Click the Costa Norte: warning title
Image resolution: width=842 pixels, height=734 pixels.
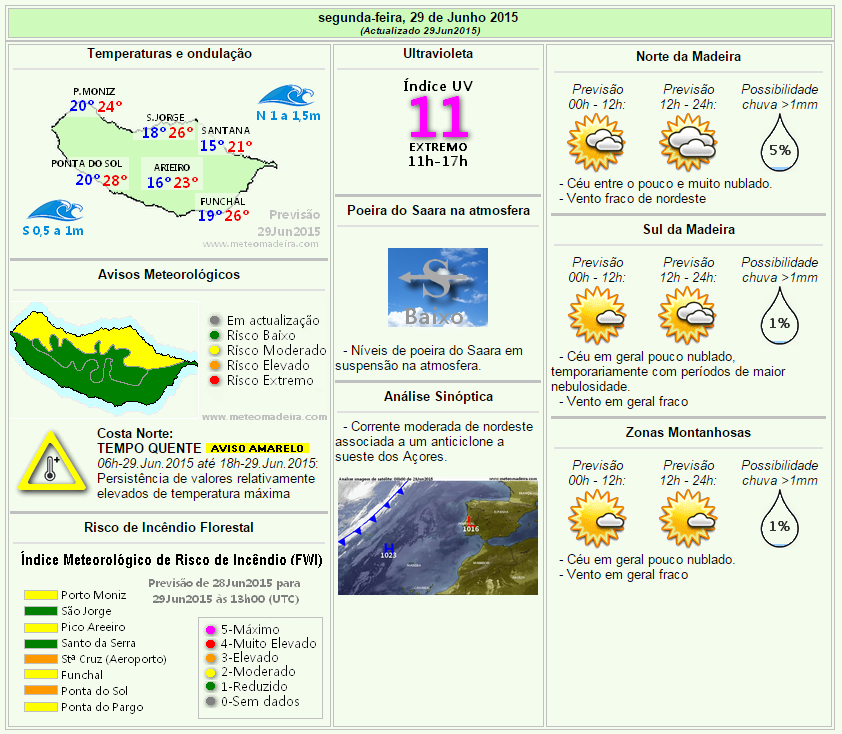click(135, 433)
